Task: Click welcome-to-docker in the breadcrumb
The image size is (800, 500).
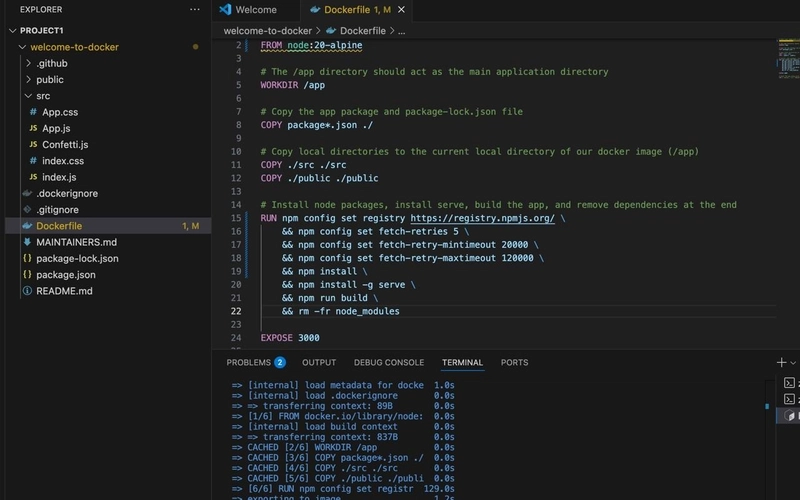Action: coord(267,31)
